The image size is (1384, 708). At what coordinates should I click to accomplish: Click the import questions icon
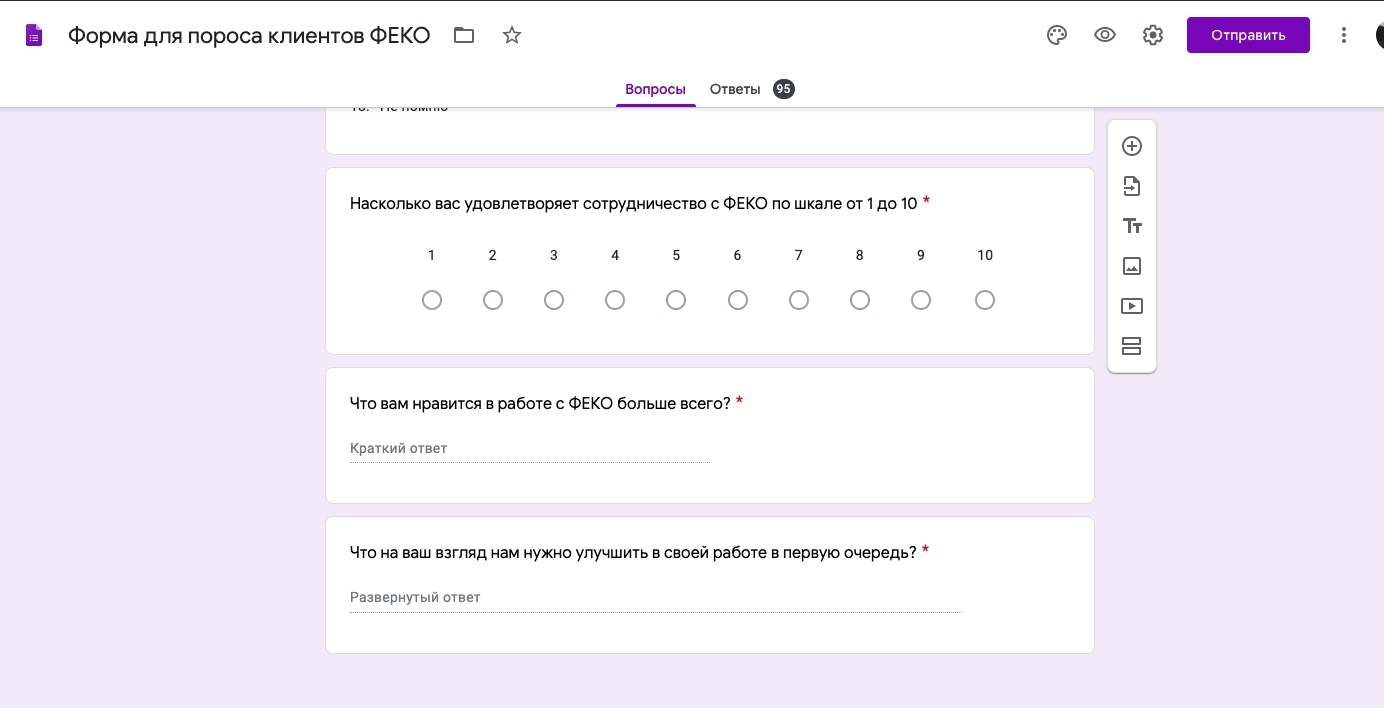coord(1132,186)
